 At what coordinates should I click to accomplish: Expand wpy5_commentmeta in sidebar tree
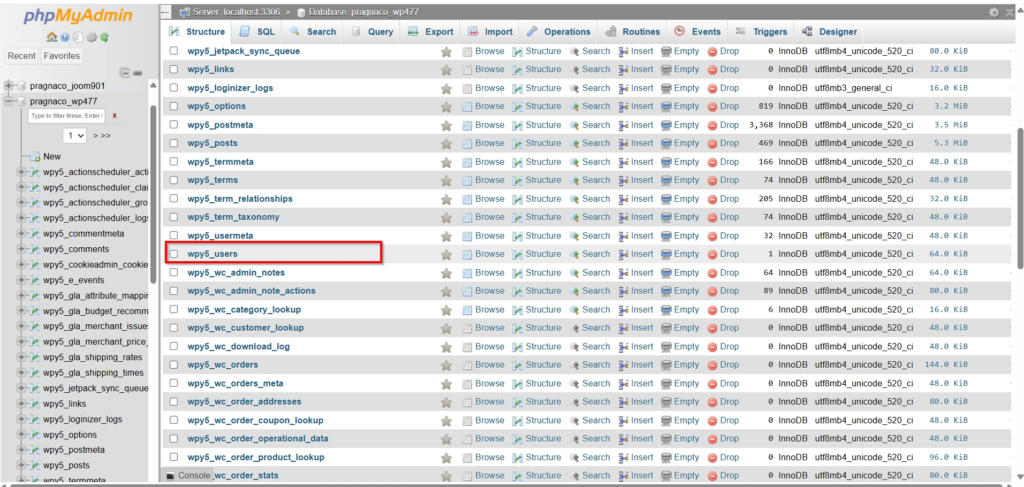22,234
